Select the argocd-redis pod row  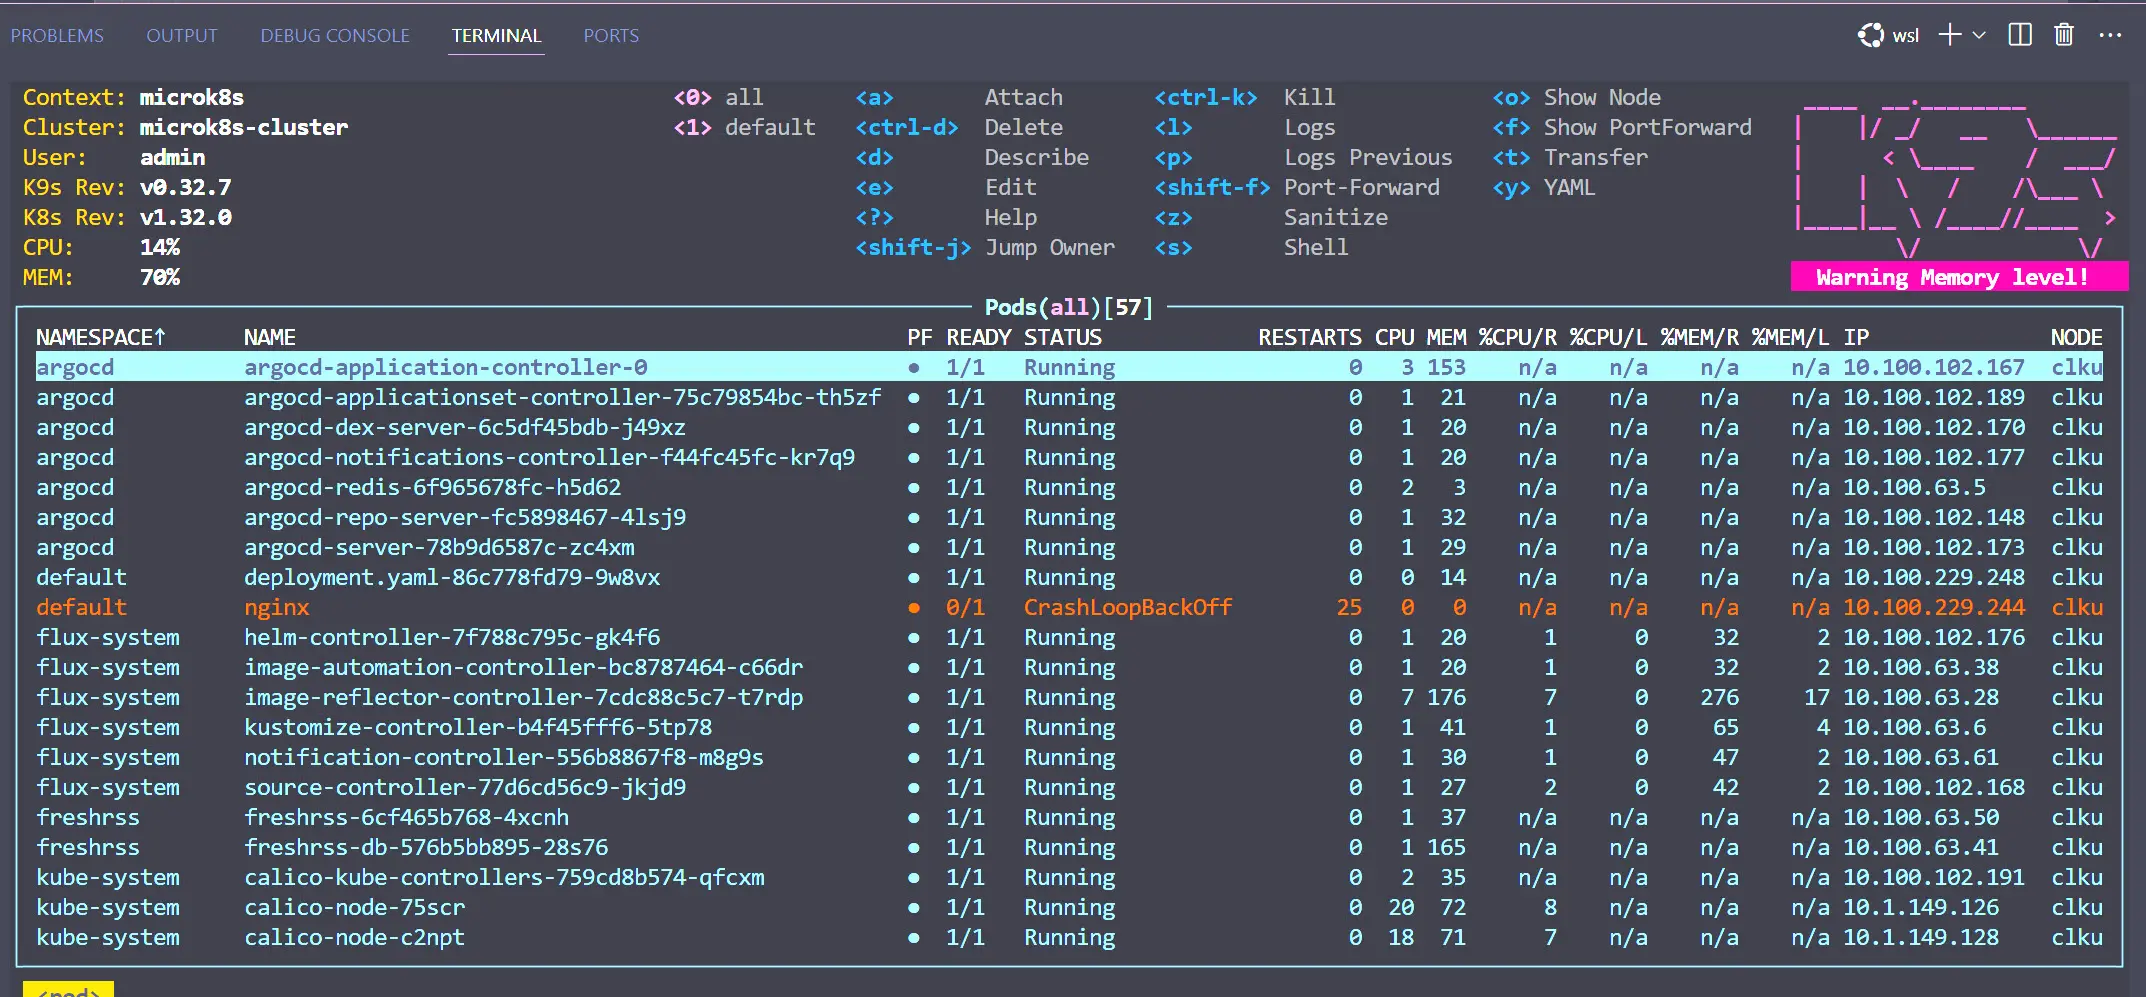(432, 487)
